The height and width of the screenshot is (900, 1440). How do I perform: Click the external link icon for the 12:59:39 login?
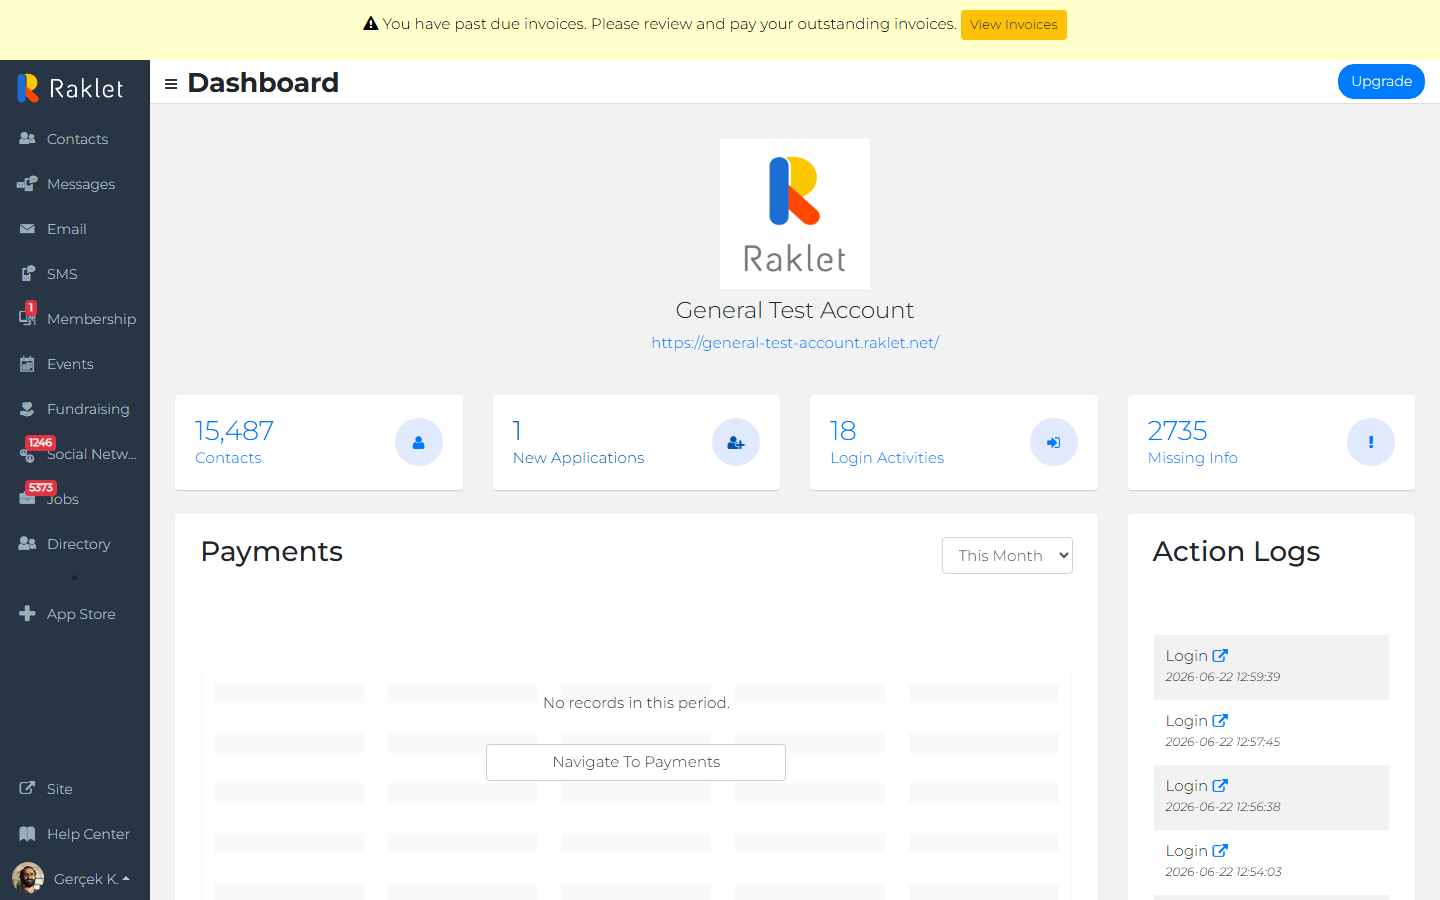(x=1220, y=656)
